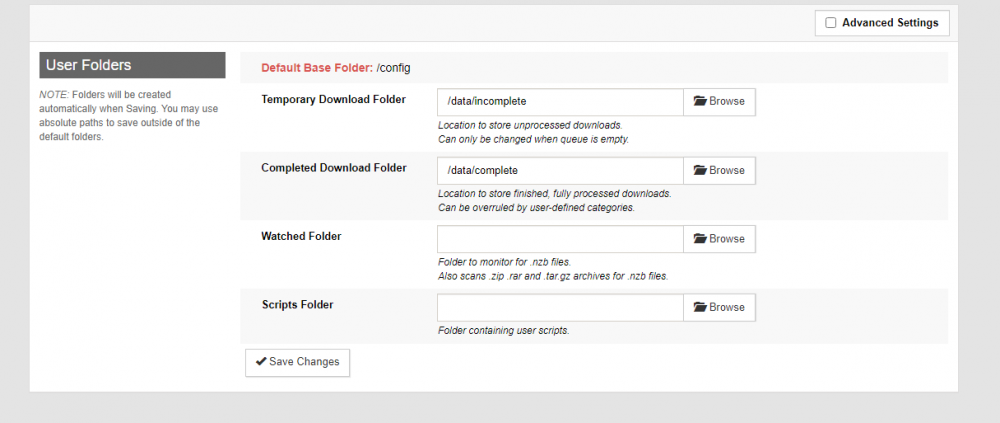Click the Advanced Settings label text
This screenshot has height=423, width=1000.
[890, 23]
